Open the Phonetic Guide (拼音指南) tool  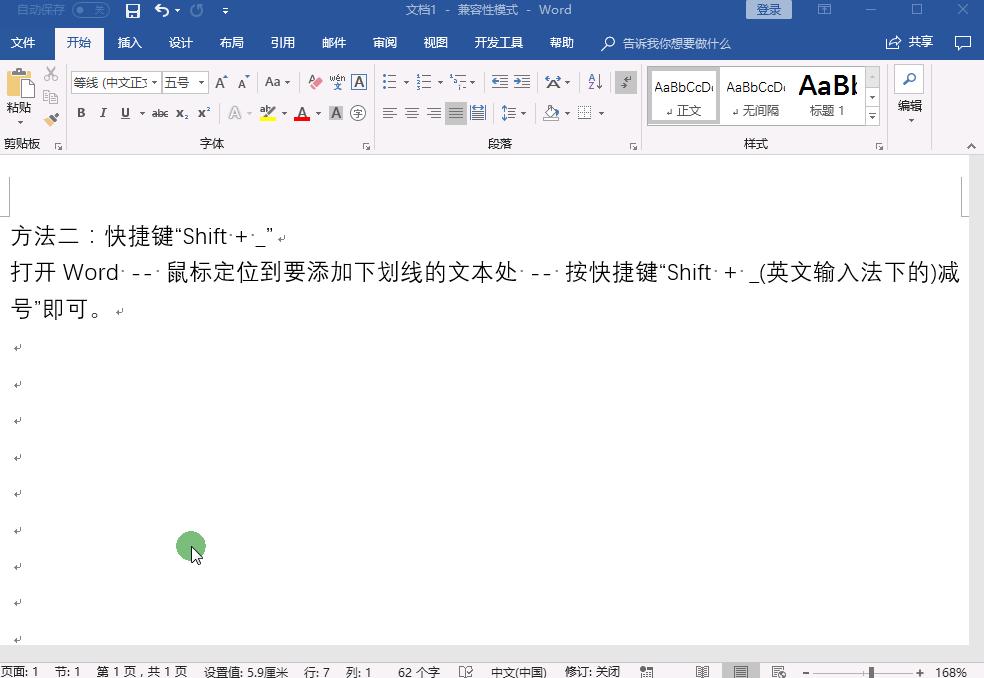337,80
